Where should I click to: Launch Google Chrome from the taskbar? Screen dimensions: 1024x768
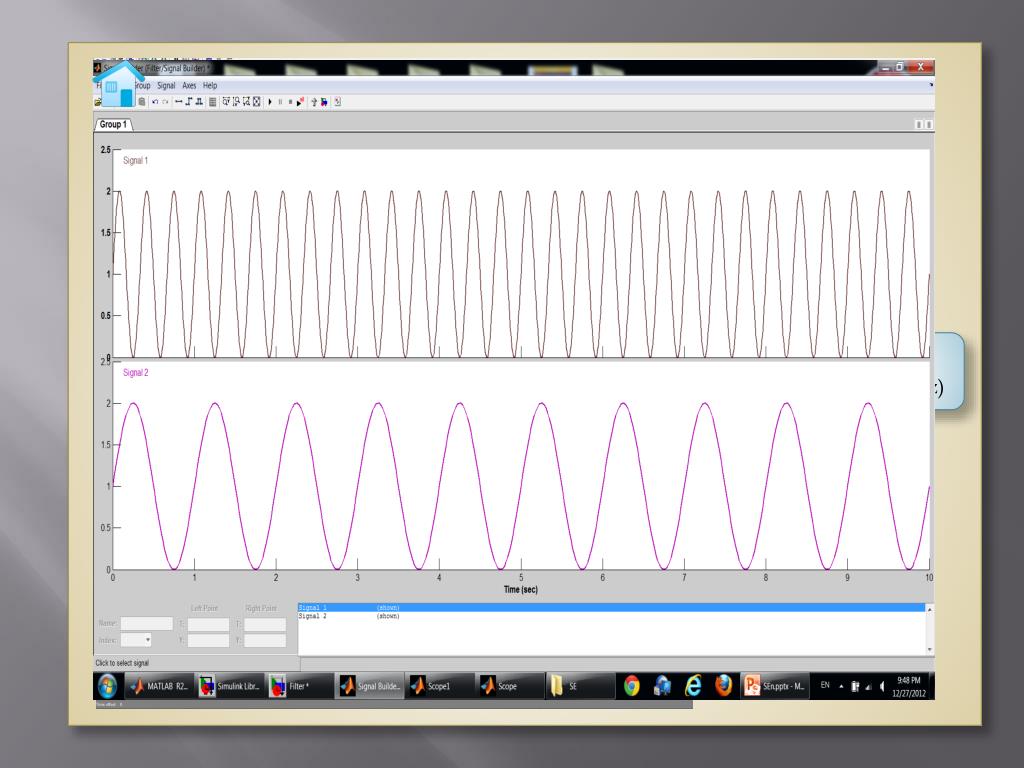point(632,686)
